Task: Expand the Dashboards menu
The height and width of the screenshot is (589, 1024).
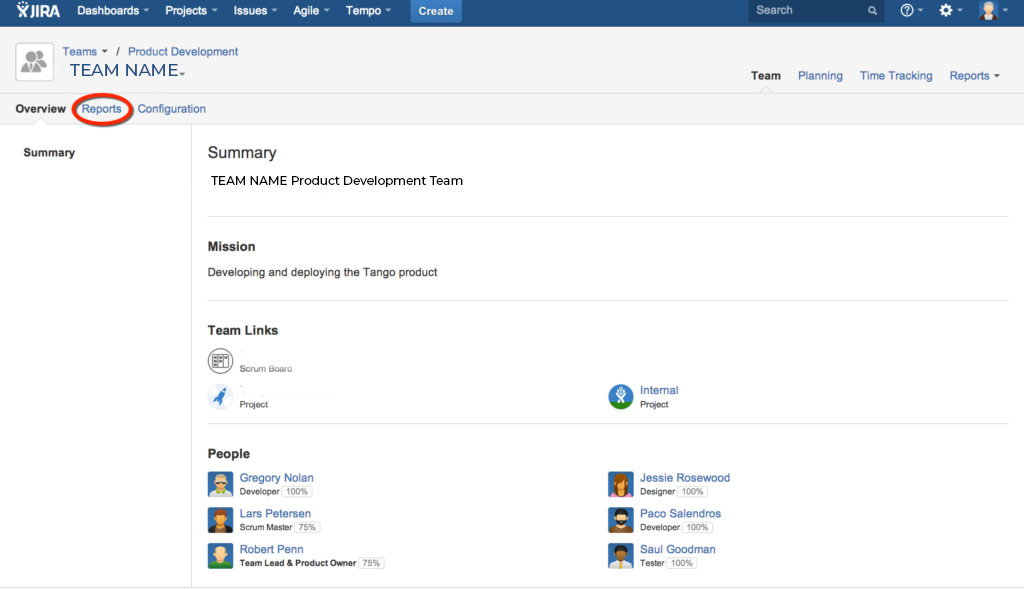Action: pyautogui.click(x=113, y=10)
